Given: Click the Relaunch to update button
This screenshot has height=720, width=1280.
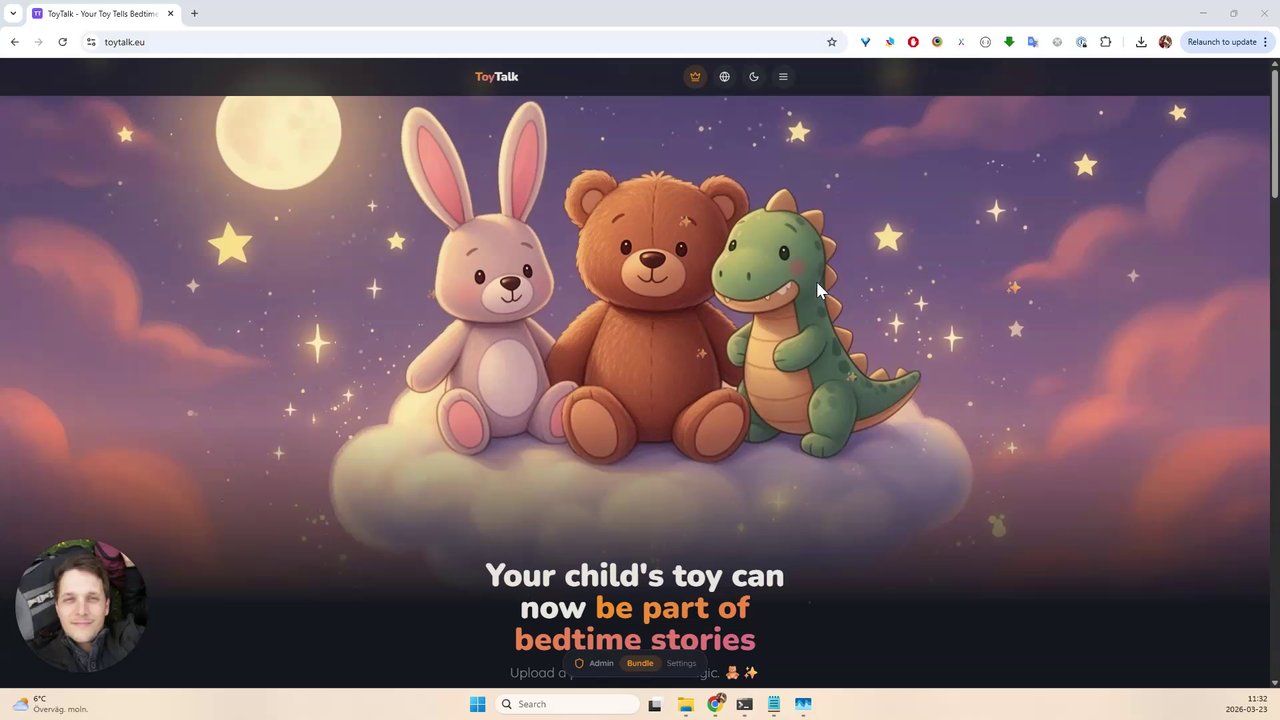Looking at the screenshot, I should pos(1221,42).
